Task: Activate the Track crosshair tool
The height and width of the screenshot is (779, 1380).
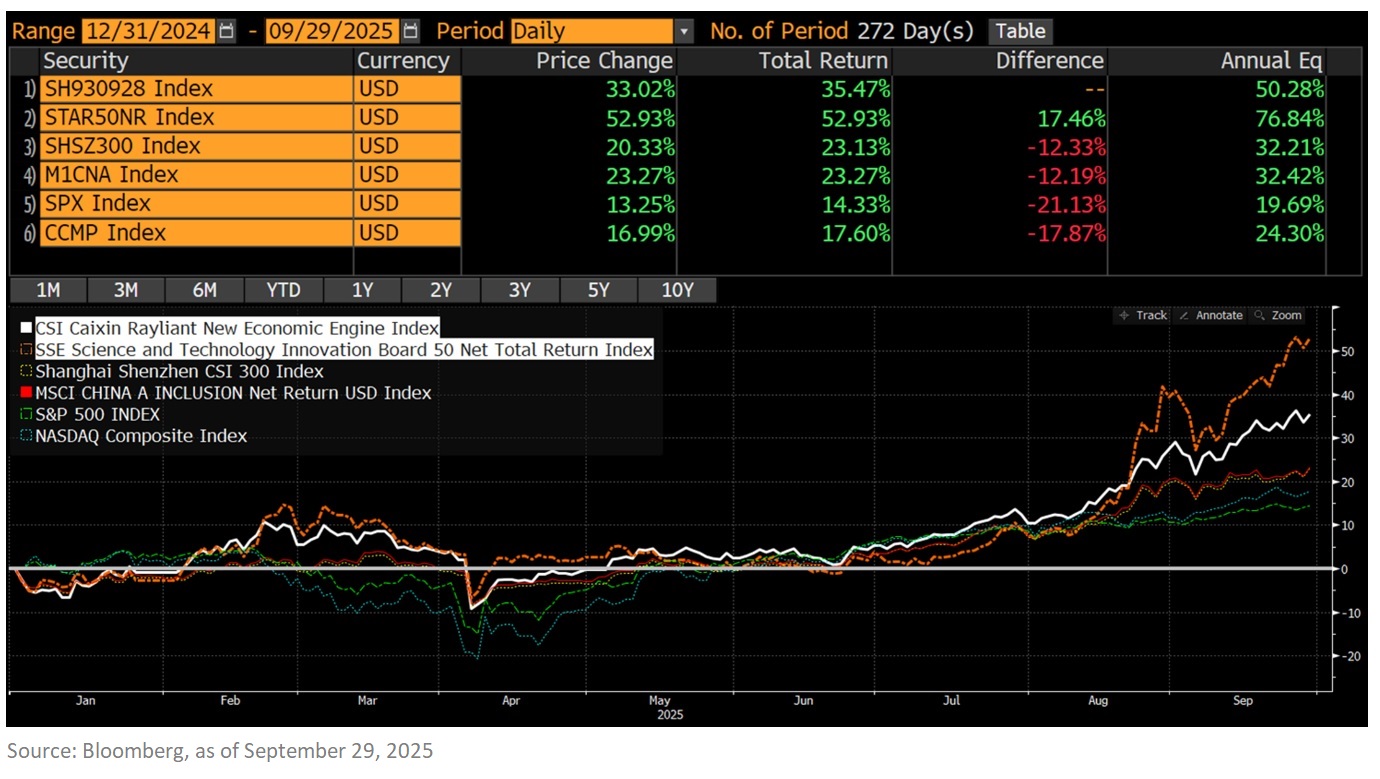Action: [1142, 315]
